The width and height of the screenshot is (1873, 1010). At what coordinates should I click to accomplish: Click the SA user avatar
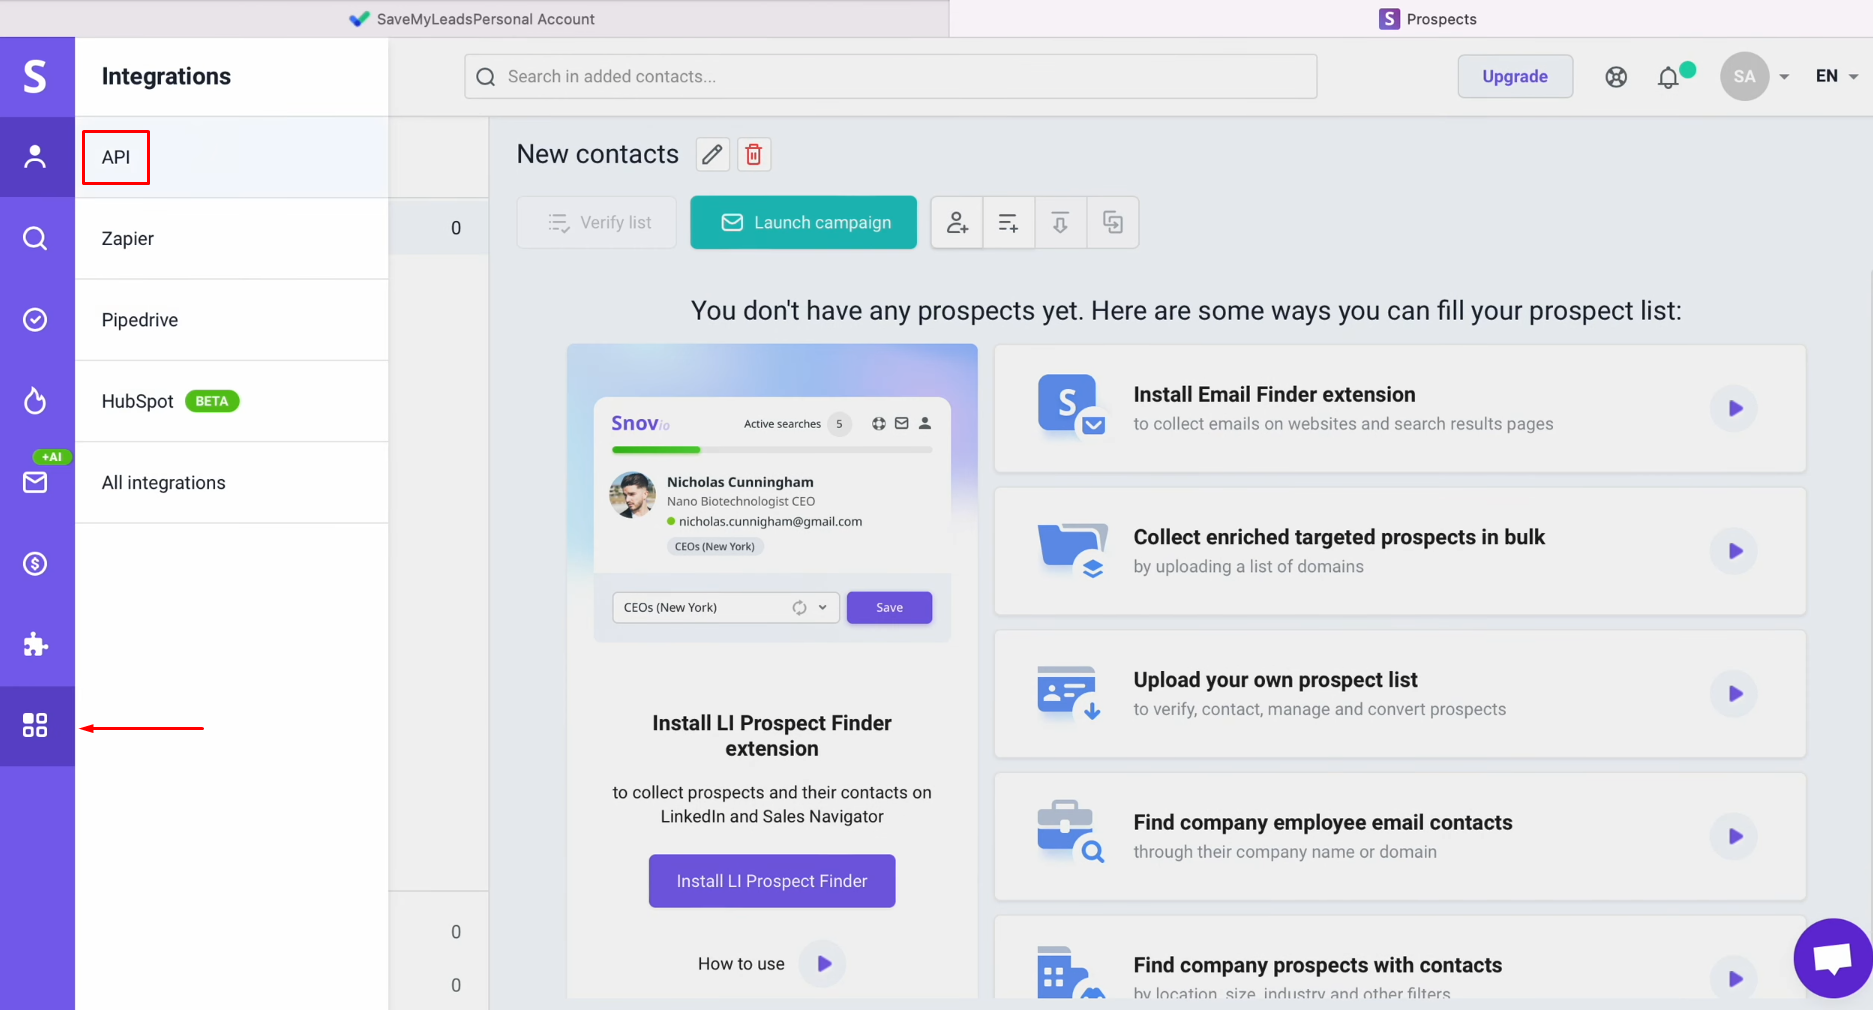(1744, 77)
